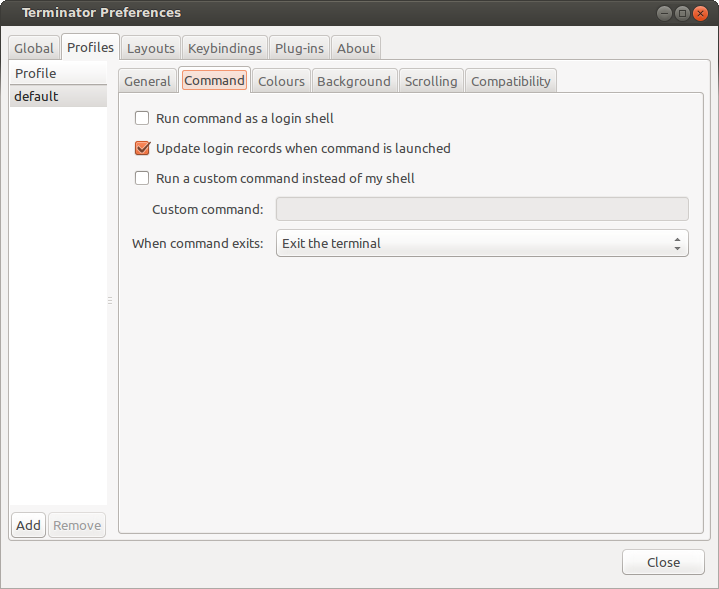Go to the Keybindings tab
This screenshot has width=719, height=589.
click(225, 48)
